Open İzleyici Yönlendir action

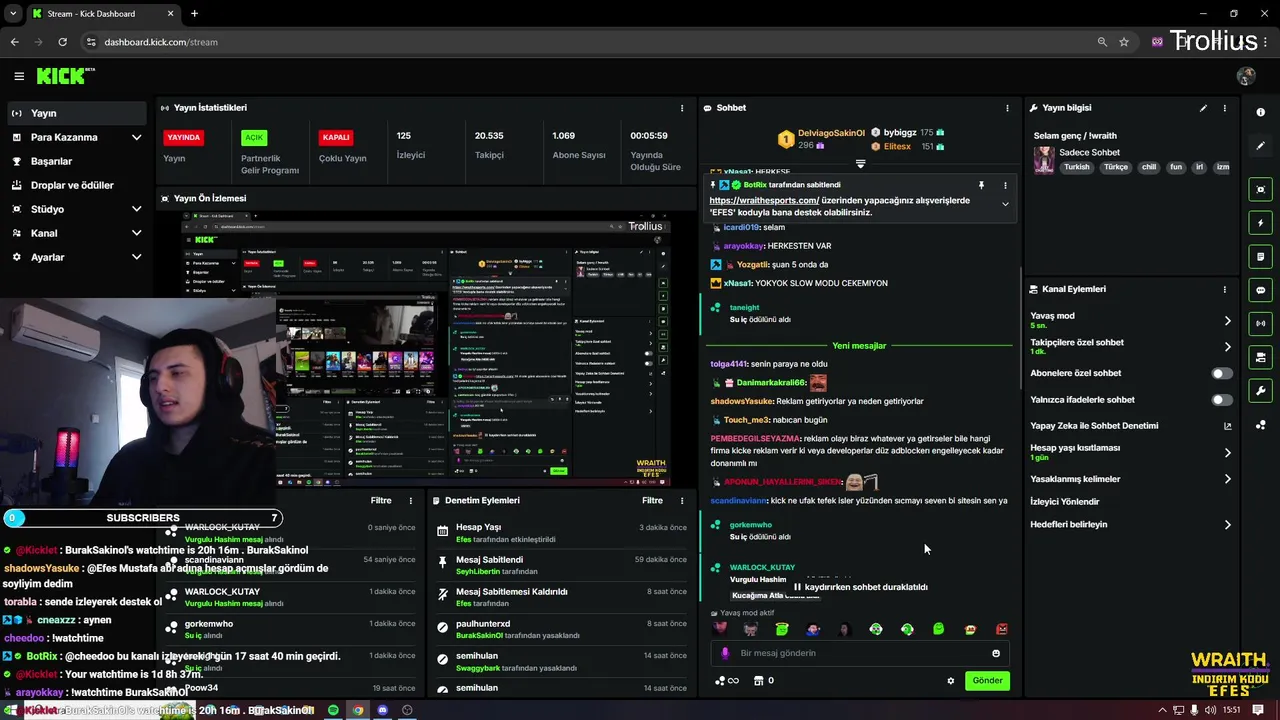coord(1065,502)
